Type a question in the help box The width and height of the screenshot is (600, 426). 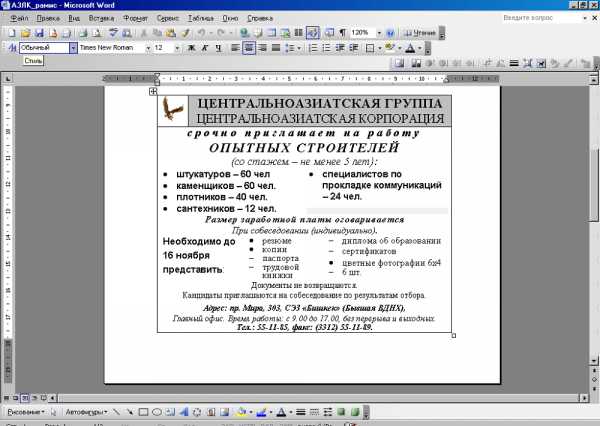click(541, 18)
